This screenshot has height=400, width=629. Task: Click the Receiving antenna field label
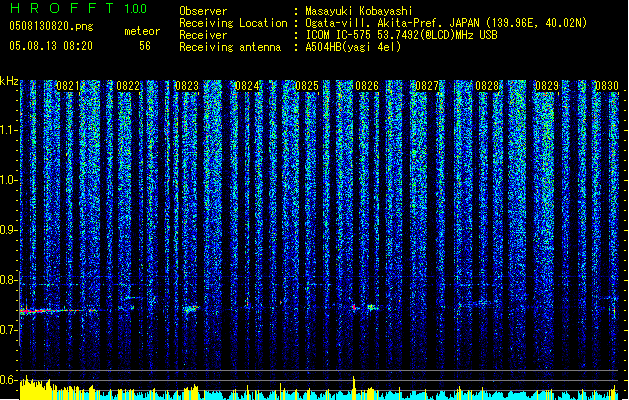point(230,47)
